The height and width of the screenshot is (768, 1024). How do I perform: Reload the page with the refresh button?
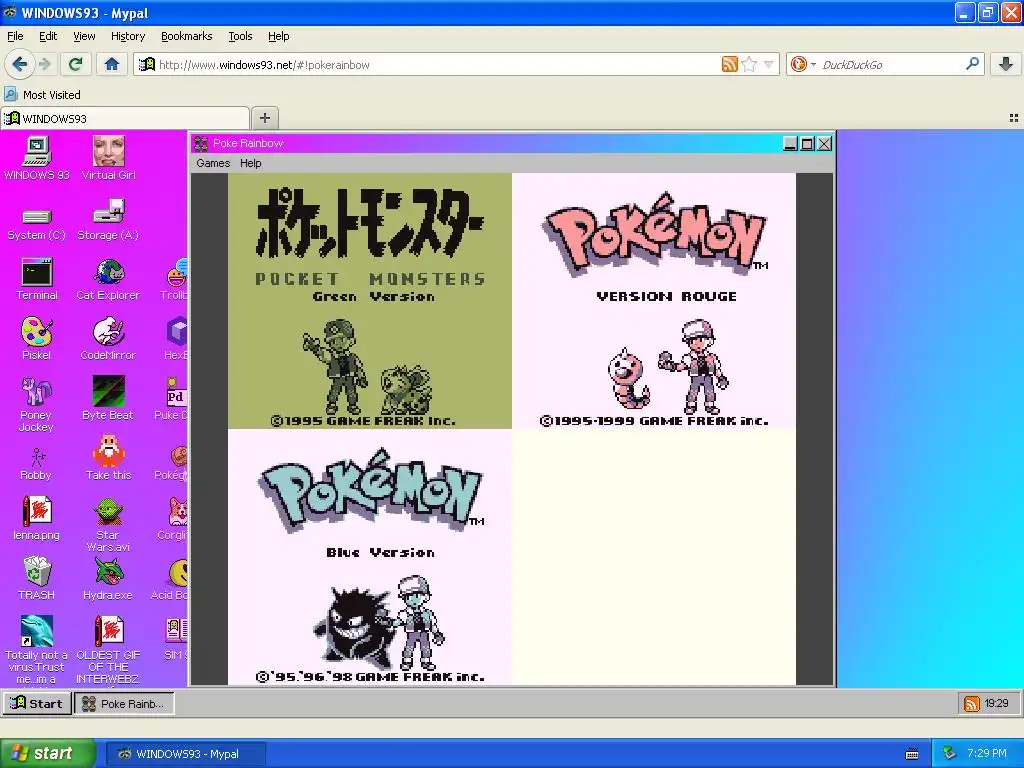[x=75, y=64]
